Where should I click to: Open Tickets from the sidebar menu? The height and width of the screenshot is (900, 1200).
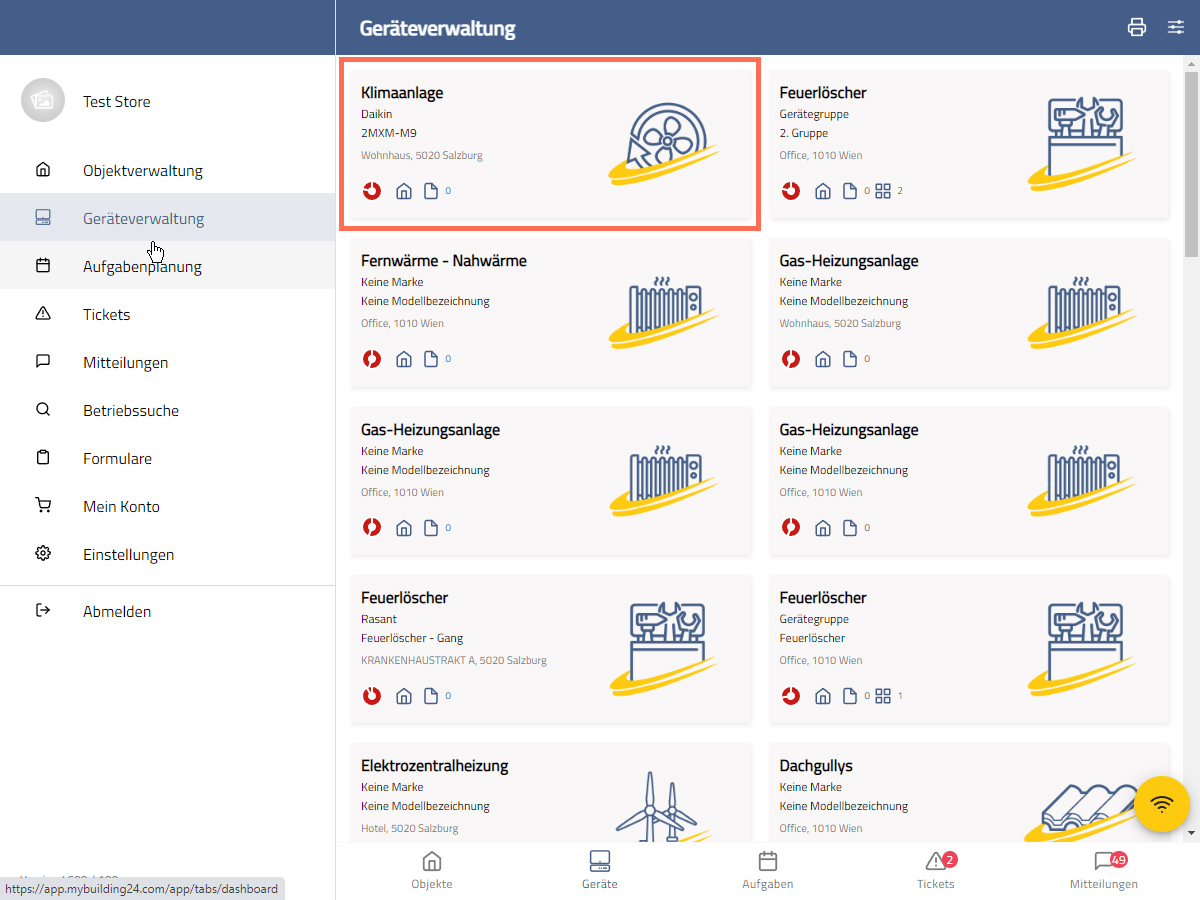106,314
